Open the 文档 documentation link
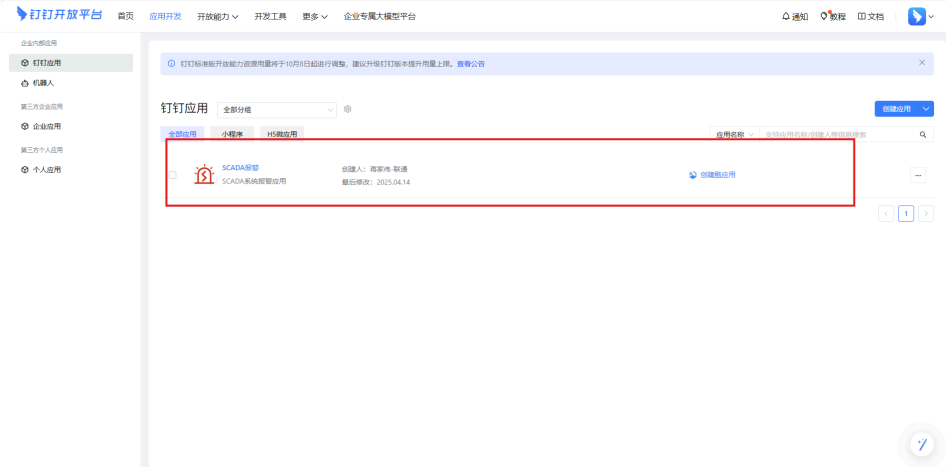The width and height of the screenshot is (946, 467). point(871,17)
